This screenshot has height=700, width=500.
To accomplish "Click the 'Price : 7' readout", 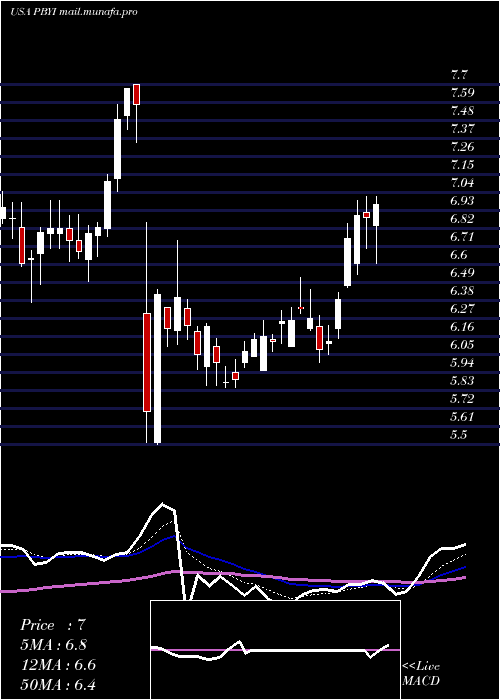I will [x=53, y=625].
